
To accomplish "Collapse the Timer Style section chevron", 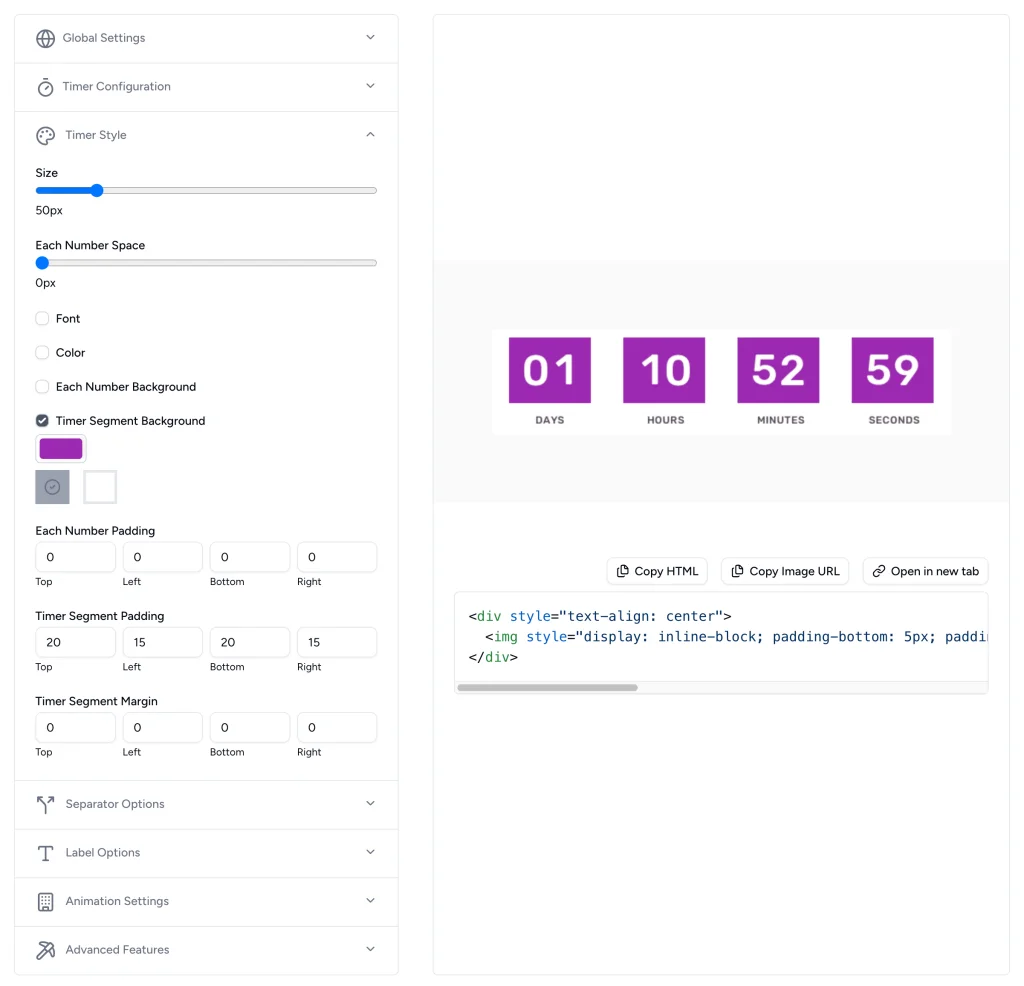I will [x=370, y=135].
